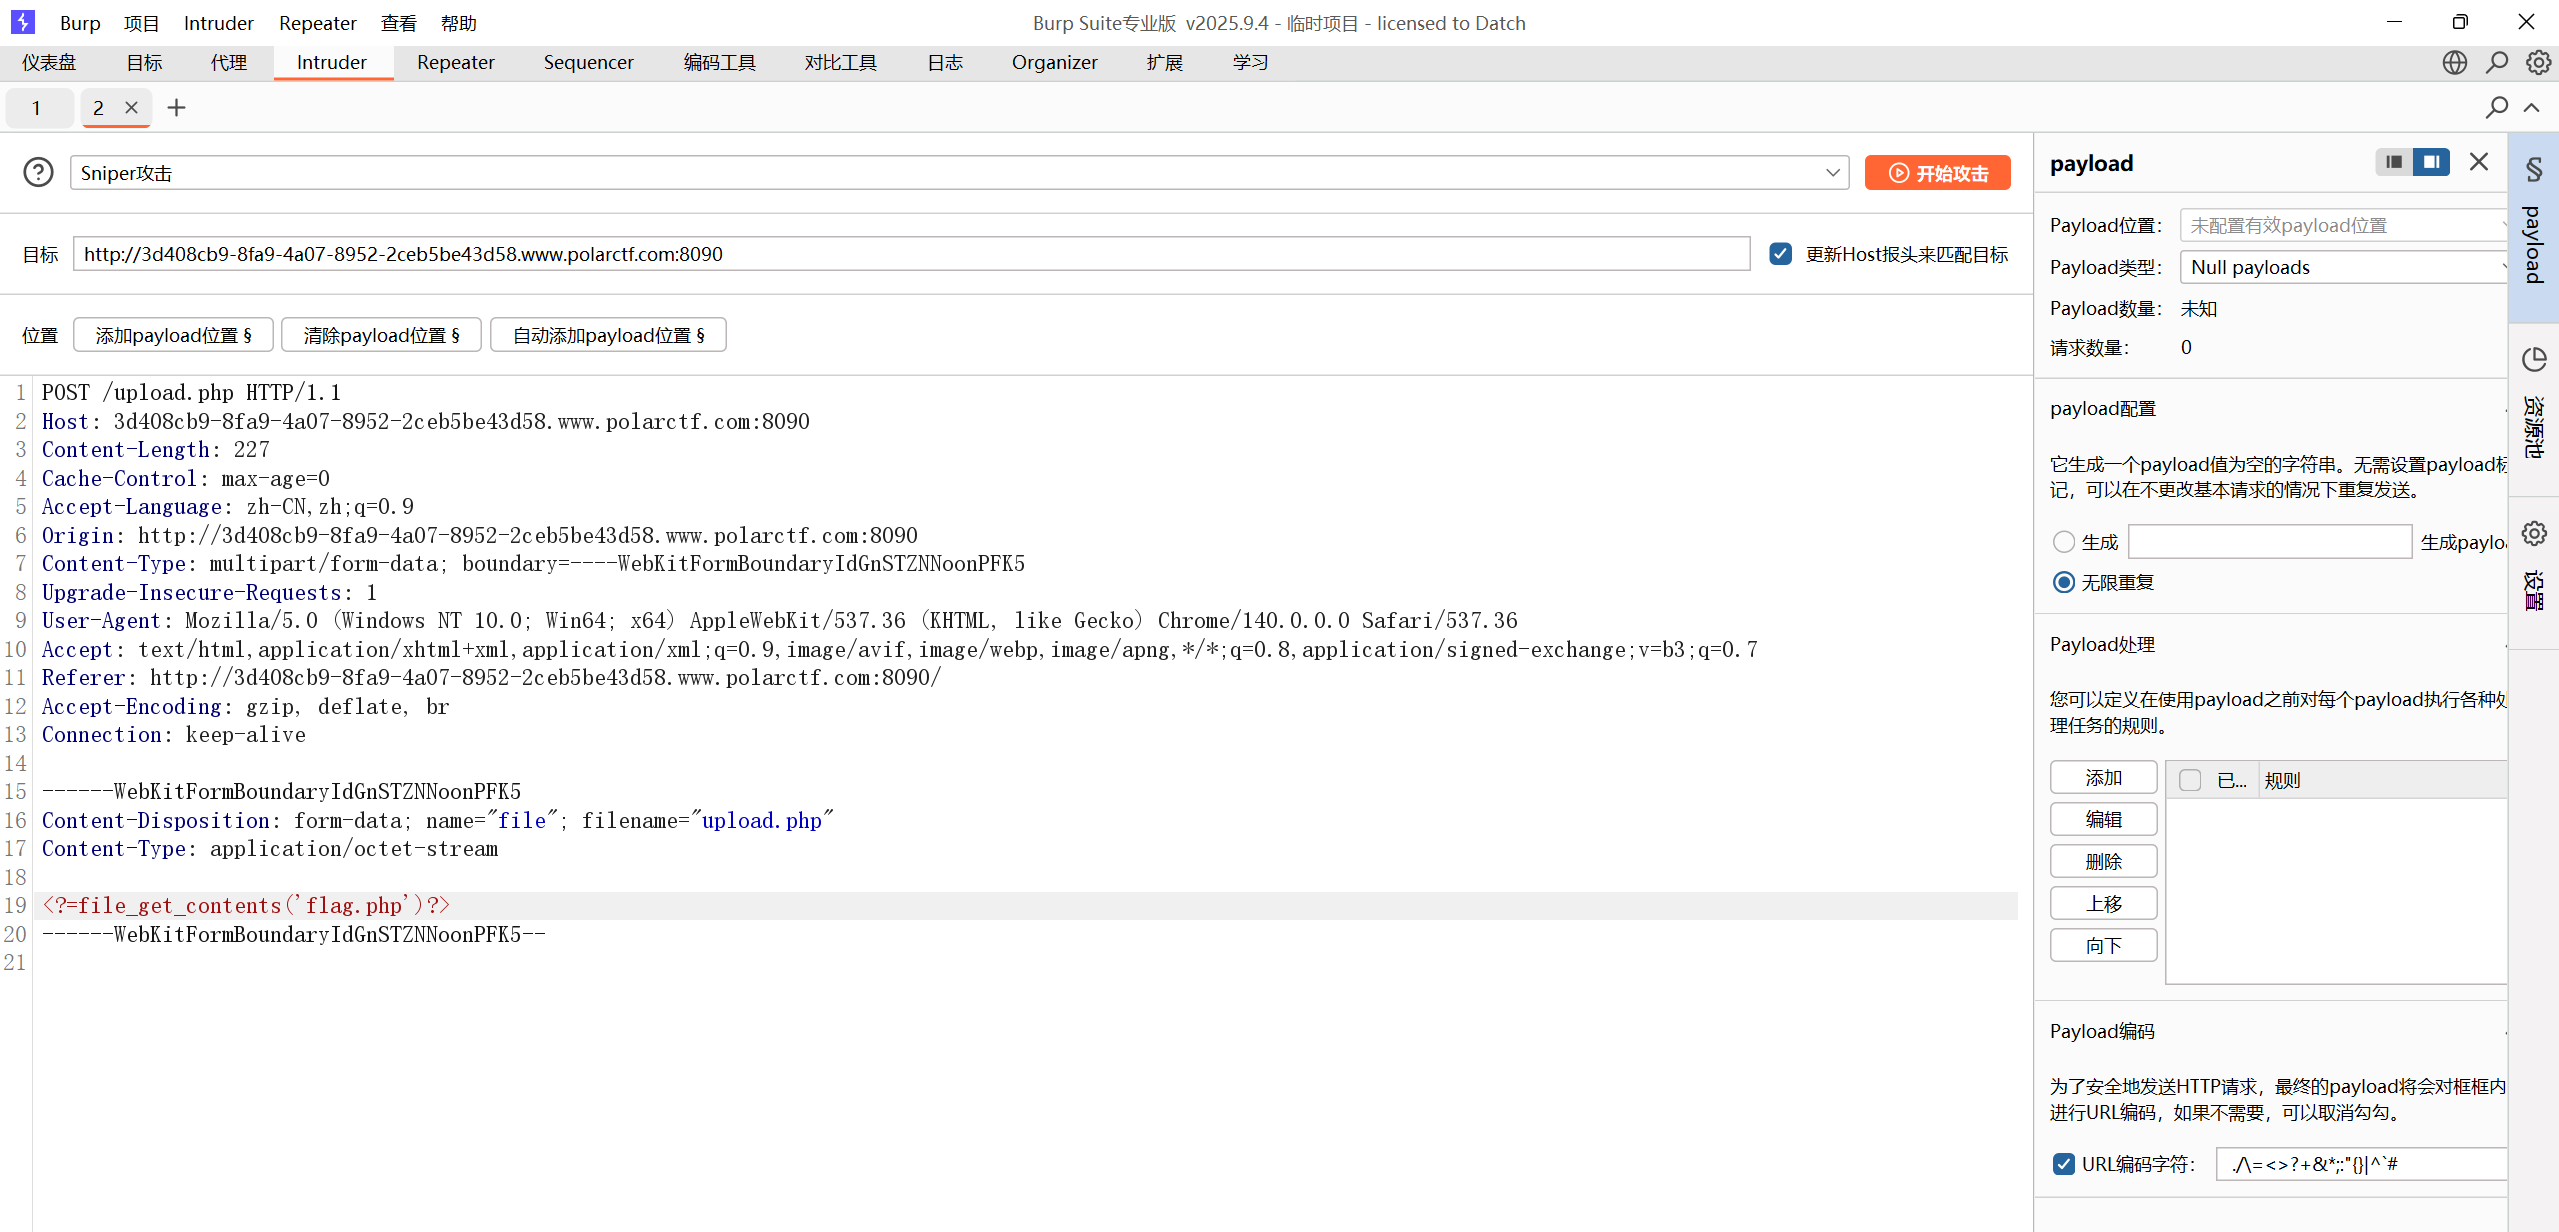Open the globe browser icon in top bar
The height and width of the screenshot is (1232, 2559).
(x=2454, y=63)
